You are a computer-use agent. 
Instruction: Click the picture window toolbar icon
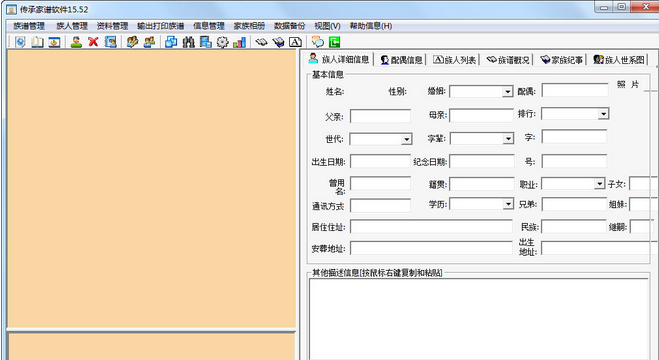click(x=54, y=42)
